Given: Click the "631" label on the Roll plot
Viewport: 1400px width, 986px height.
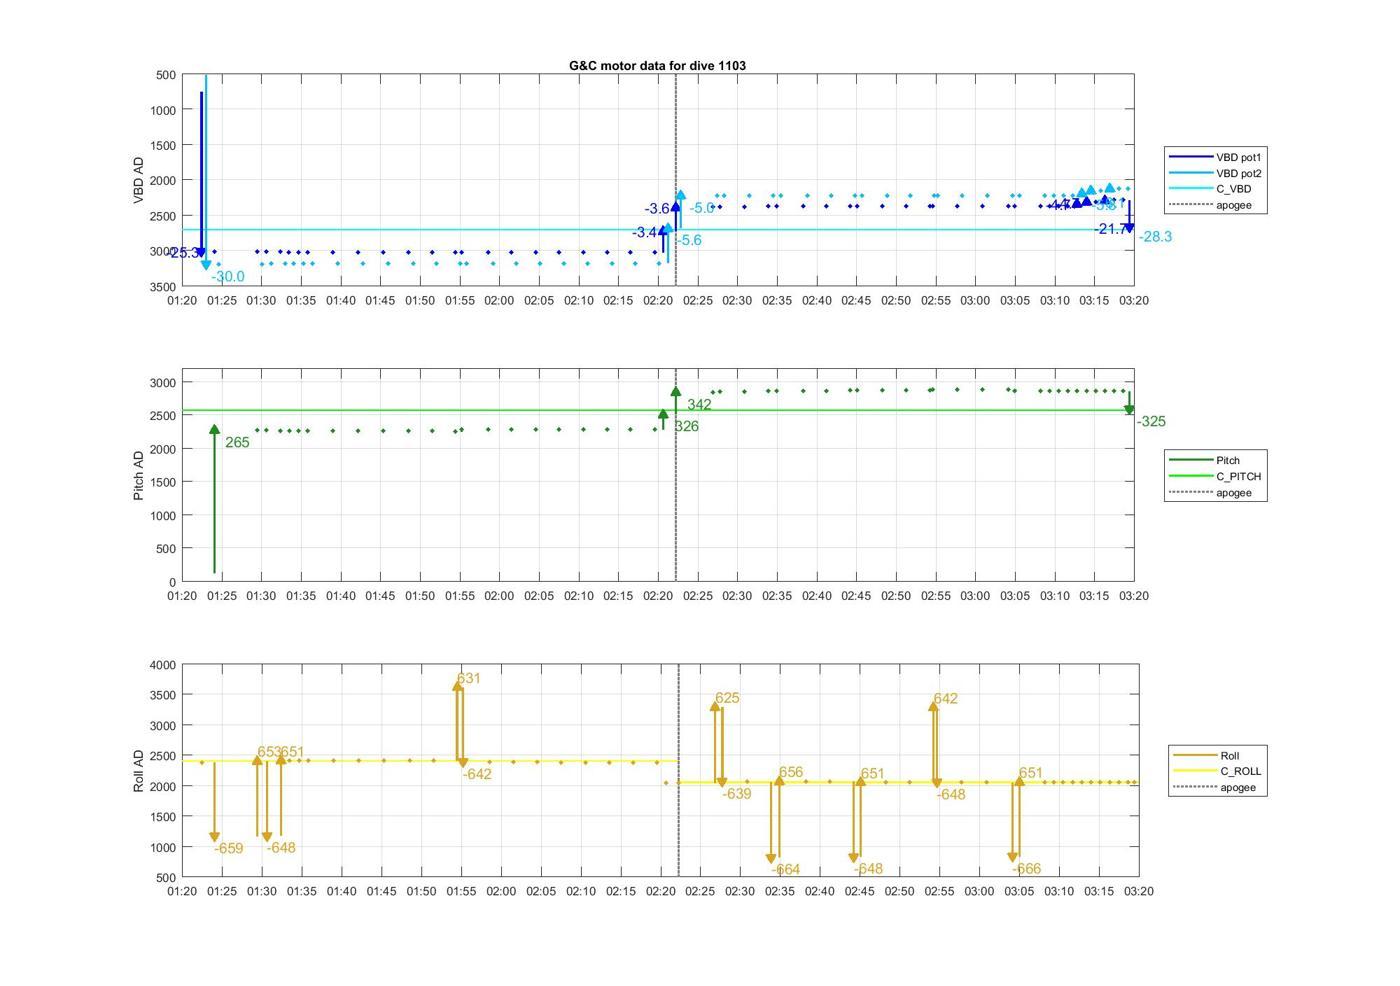Looking at the screenshot, I should [x=468, y=678].
